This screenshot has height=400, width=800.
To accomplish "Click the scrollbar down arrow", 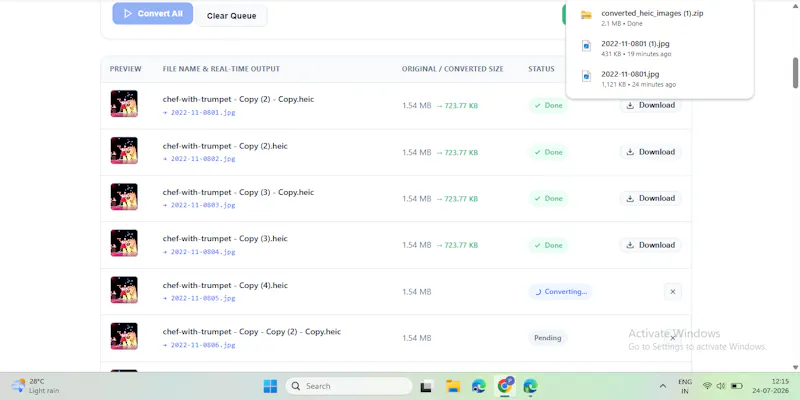I will [795, 367].
